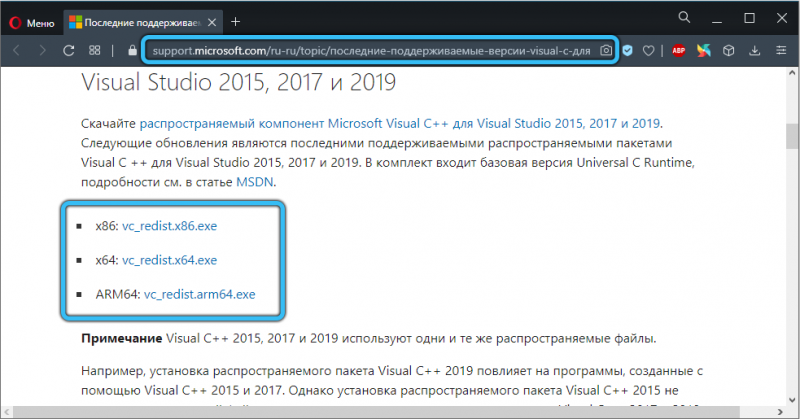
Task: Go back to previous page
Action: click(x=16, y=51)
